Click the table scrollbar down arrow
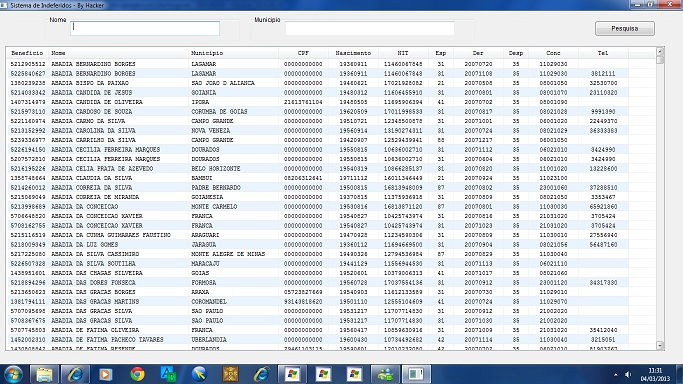 [x=660, y=345]
